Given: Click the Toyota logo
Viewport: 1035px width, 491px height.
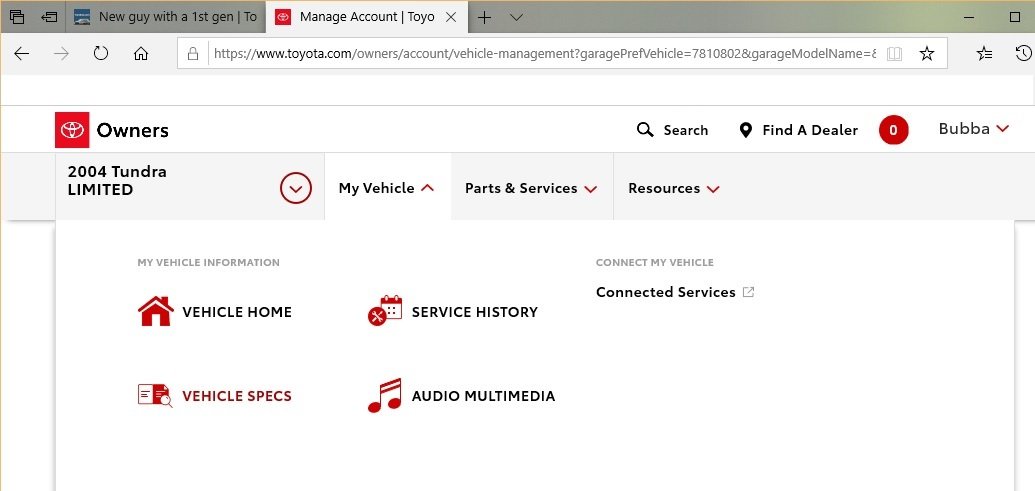Looking at the screenshot, I should pyautogui.click(x=72, y=130).
